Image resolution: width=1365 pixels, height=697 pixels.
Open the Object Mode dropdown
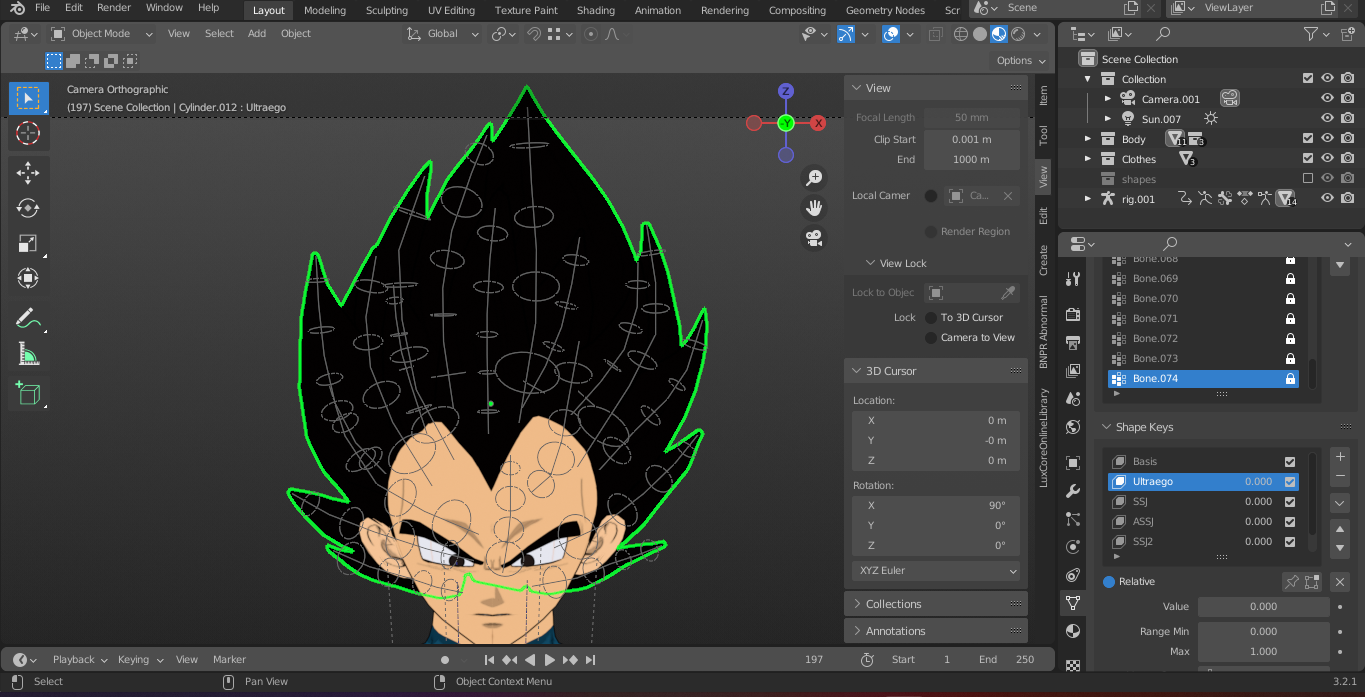click(102, 34)
